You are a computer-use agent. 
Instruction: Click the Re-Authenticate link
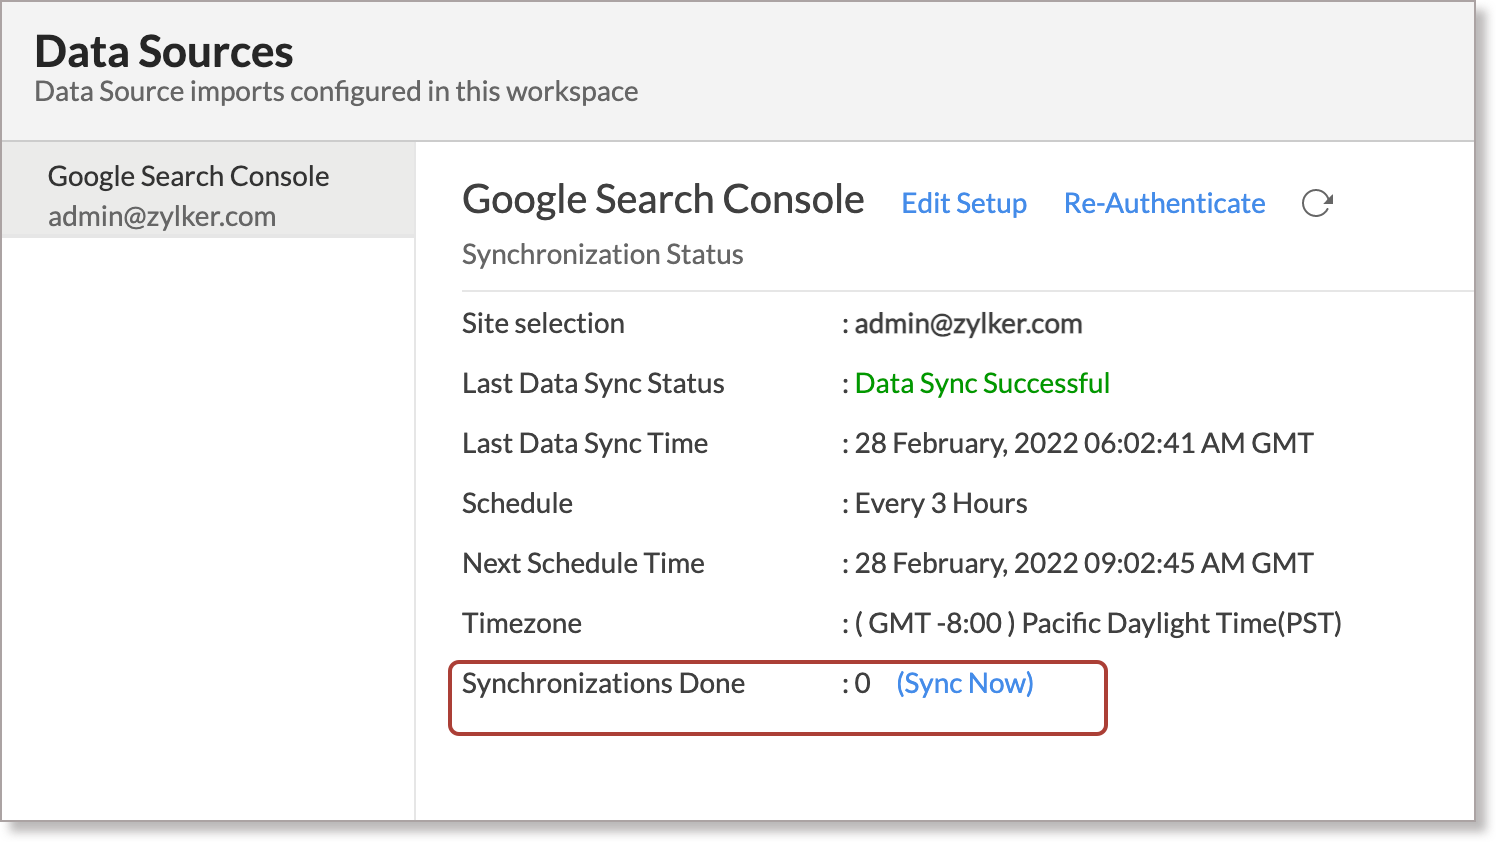pos(1164,203)
